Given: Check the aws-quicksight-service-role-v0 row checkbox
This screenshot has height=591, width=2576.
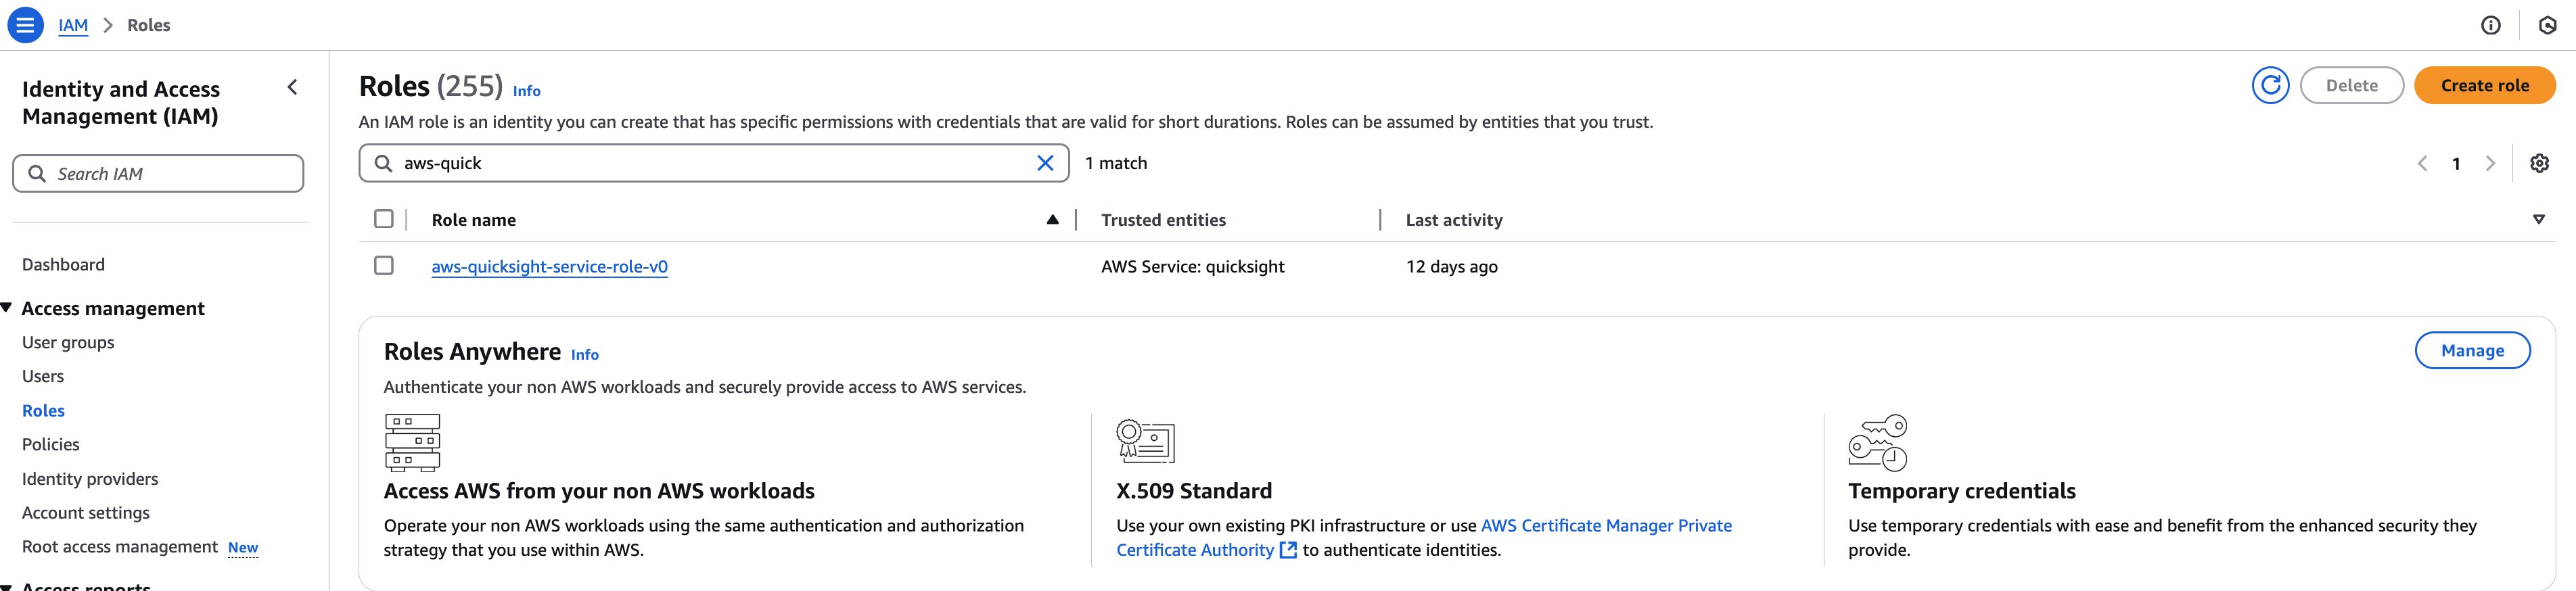Looking at the screenshot, I should tap(384, 266).
